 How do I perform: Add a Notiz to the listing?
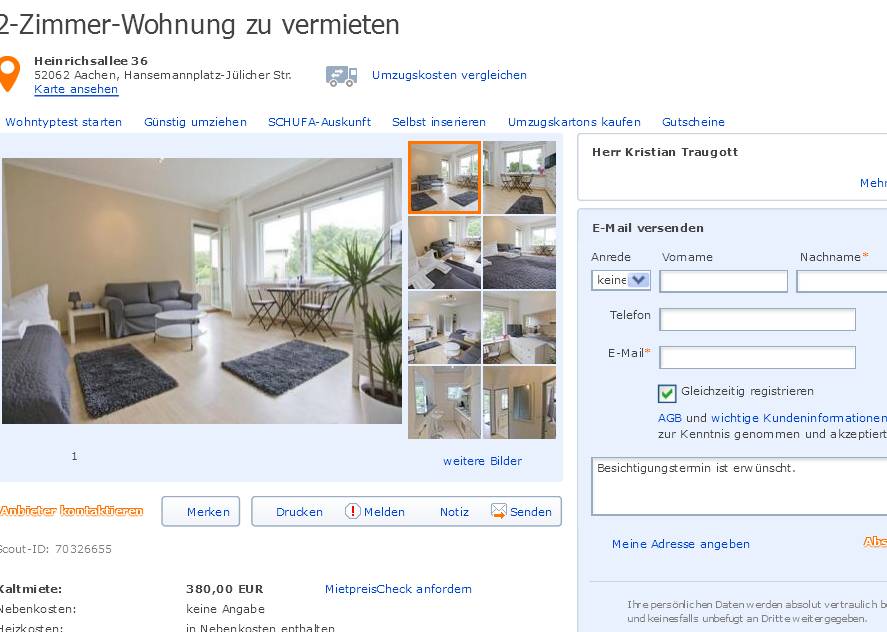pyautogui.click(x=454, y=511)
